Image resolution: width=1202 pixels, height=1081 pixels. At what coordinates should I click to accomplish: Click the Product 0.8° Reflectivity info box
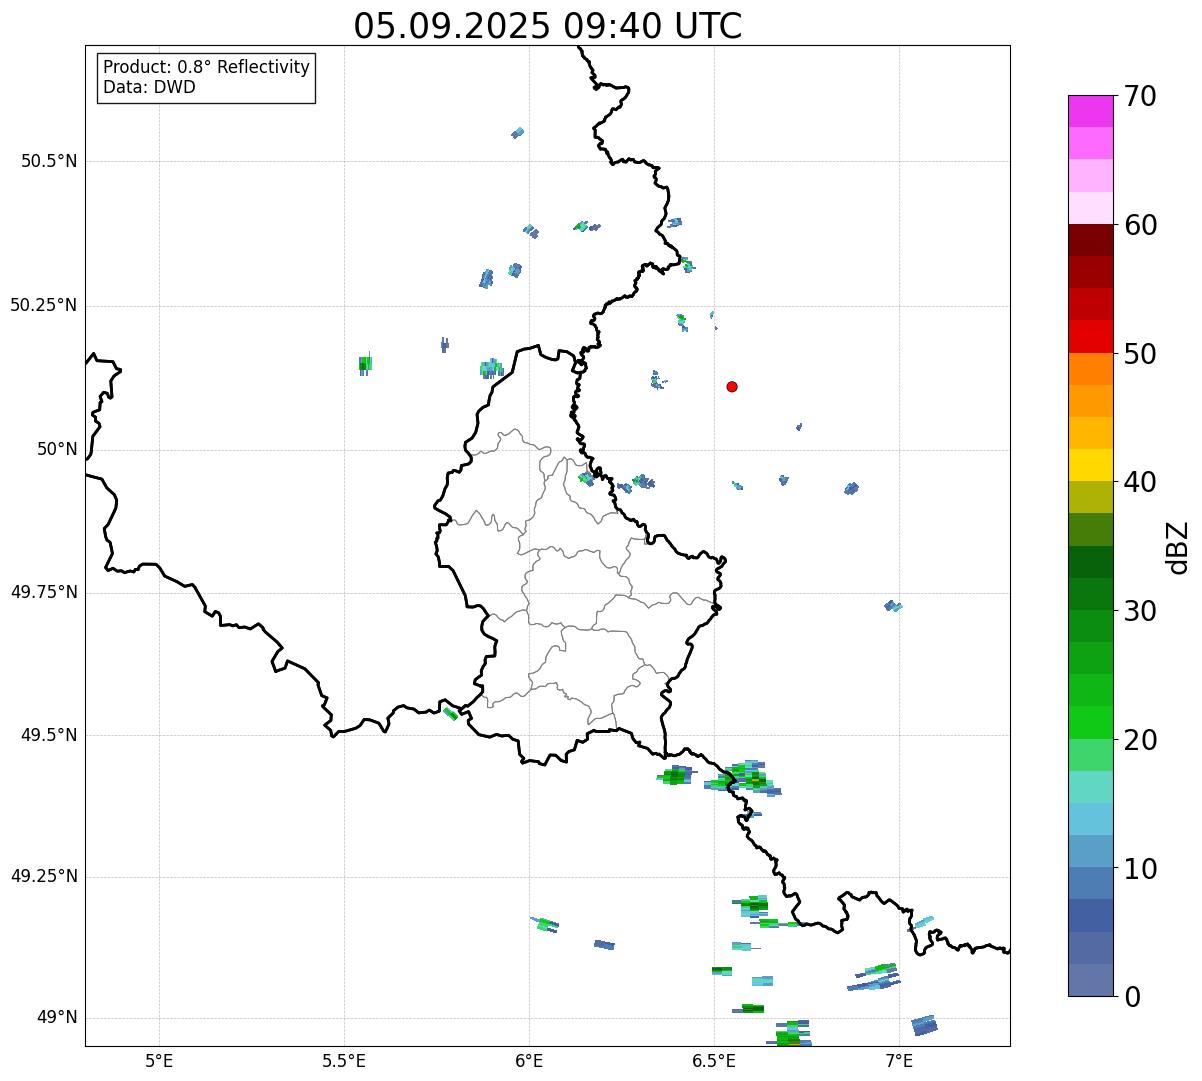(x=206, y=78)
